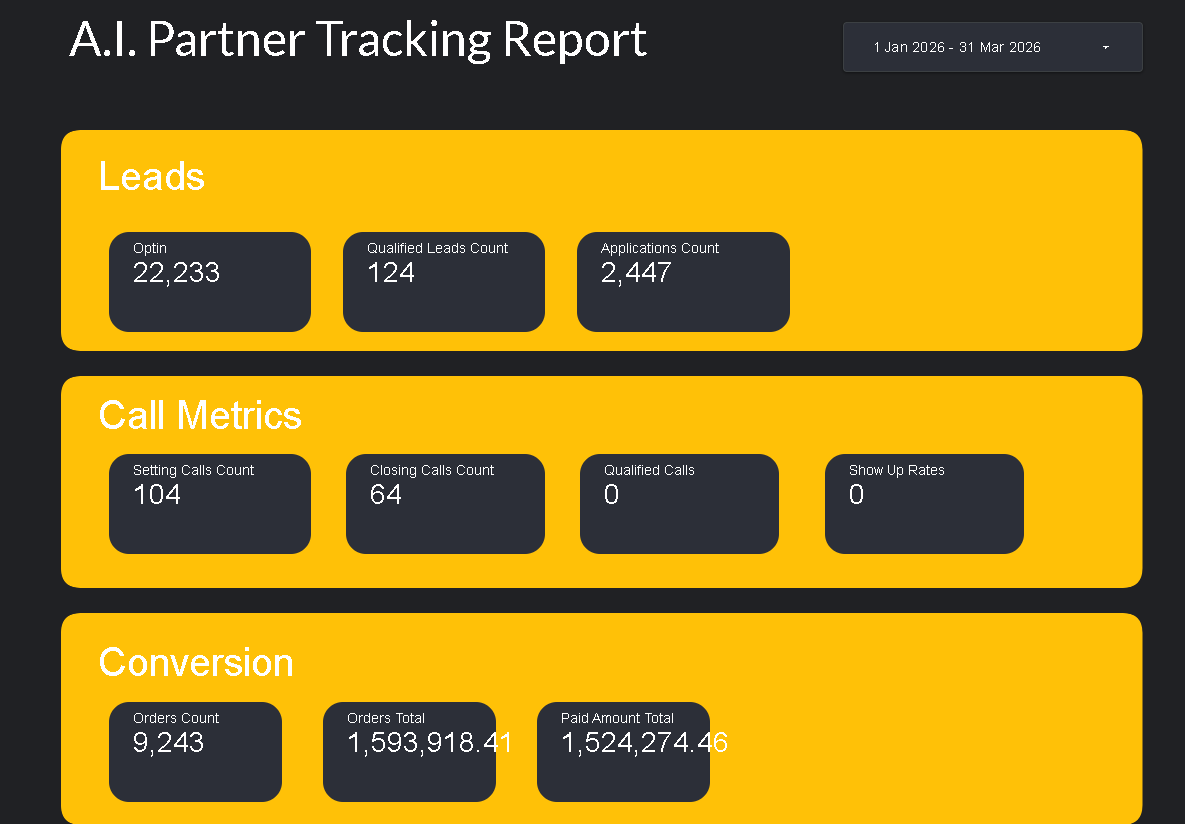Select the 2,447 applications value

pos(636,273)
